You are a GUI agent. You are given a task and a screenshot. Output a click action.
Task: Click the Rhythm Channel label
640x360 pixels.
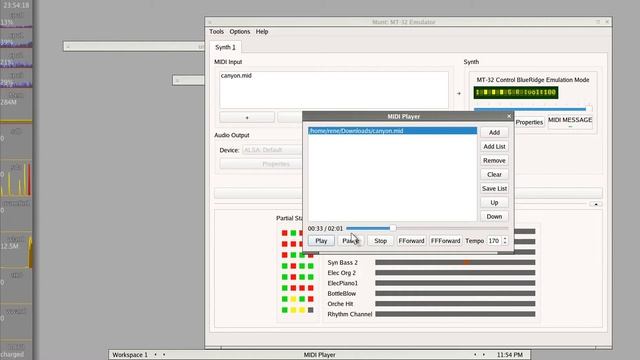click(349, 314)
